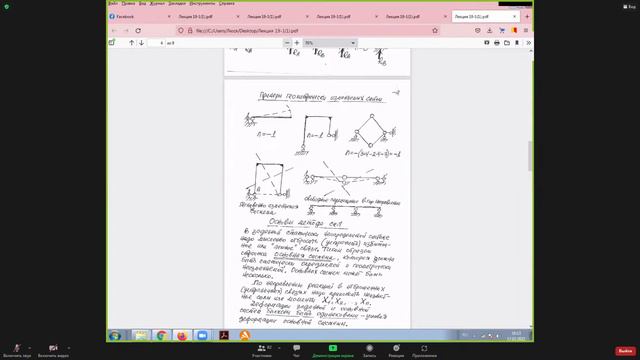Open a new Firefox tab
Screen dimensions: 640x360
click(x=527, y=17)
